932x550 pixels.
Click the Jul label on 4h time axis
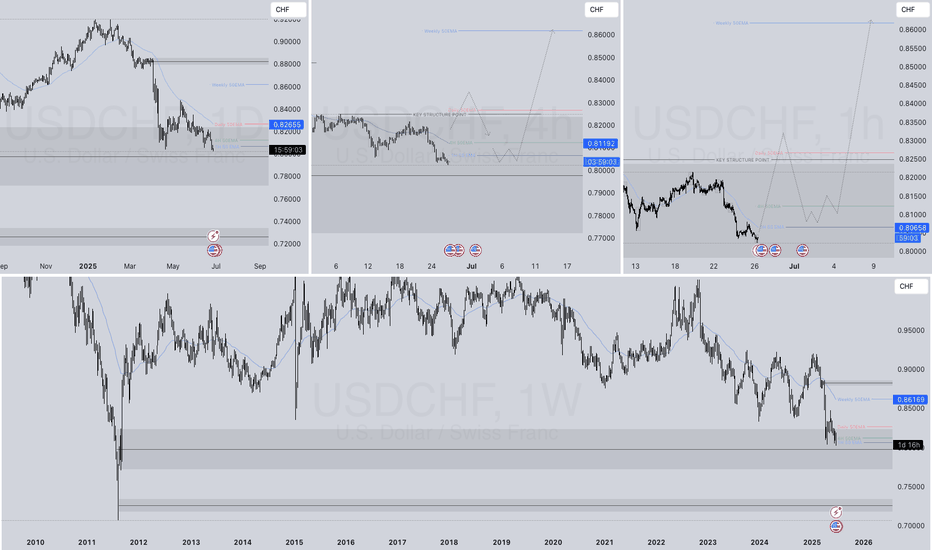click(x=471, y=266)
